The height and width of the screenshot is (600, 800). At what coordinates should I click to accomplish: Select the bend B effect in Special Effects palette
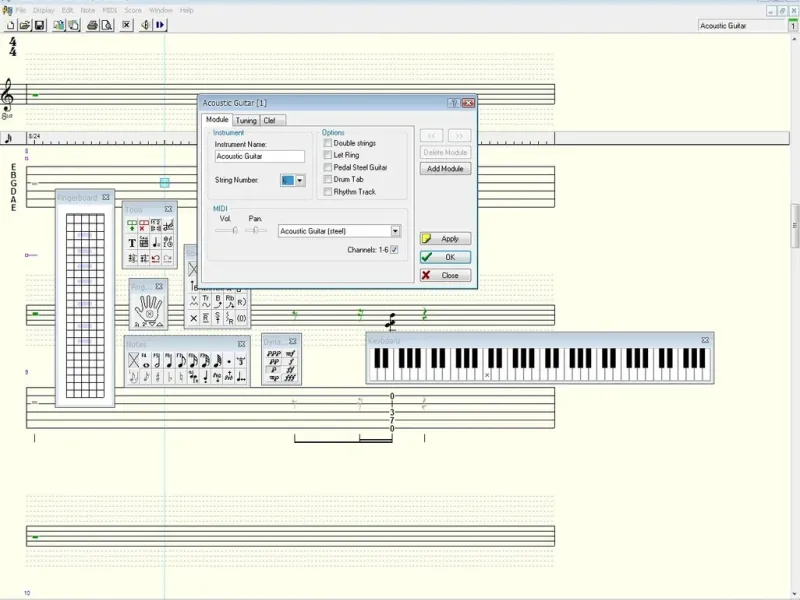tap(218, 301)
